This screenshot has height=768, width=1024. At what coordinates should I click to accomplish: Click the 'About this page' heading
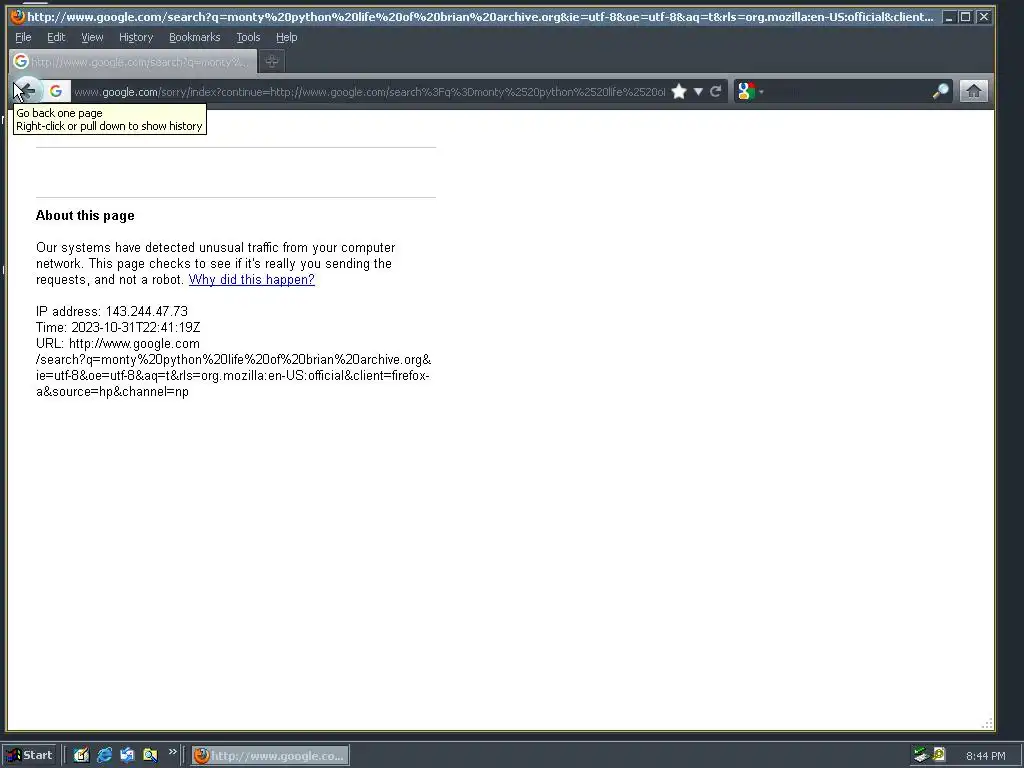(x=85, y=216)
